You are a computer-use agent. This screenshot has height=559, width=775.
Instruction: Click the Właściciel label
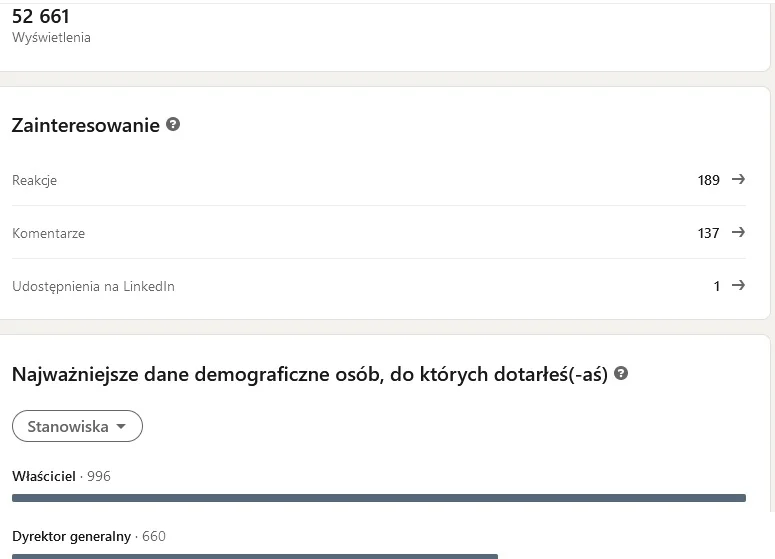pyautogui.click(x=43, y=476)
